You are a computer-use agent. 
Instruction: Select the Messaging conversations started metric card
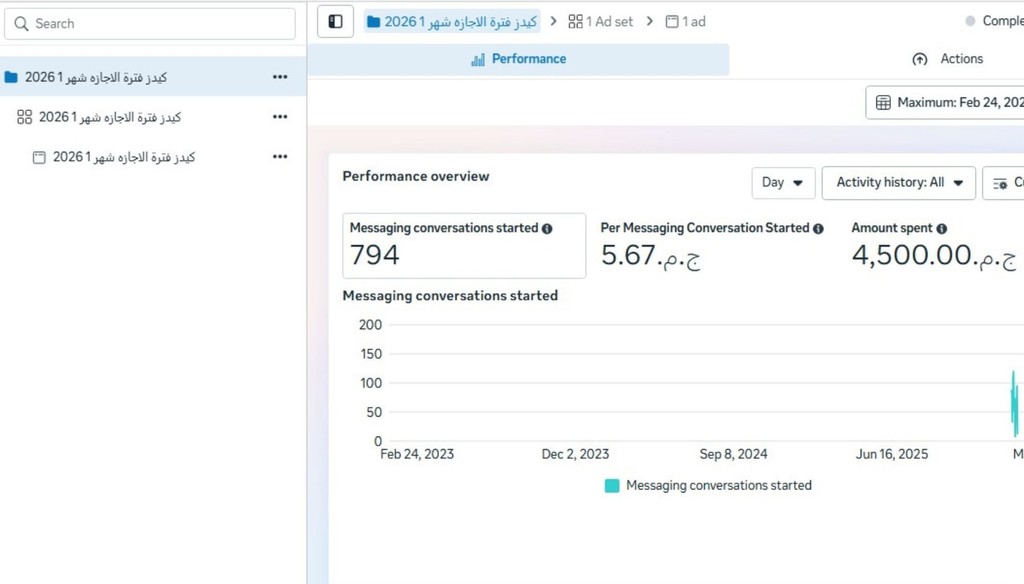click(464, 245)
